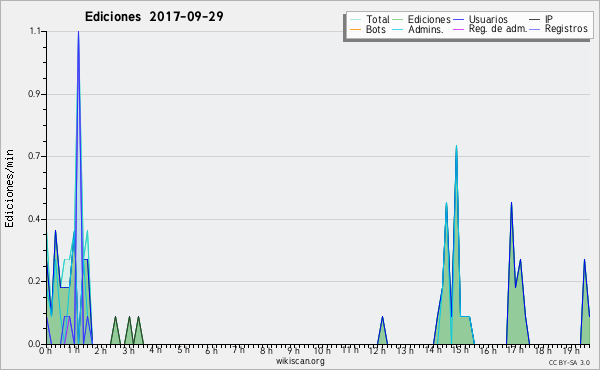This screenshot has width=600, height=370.
Task: Select the "IP" legend label
Action: coord(549,19)
